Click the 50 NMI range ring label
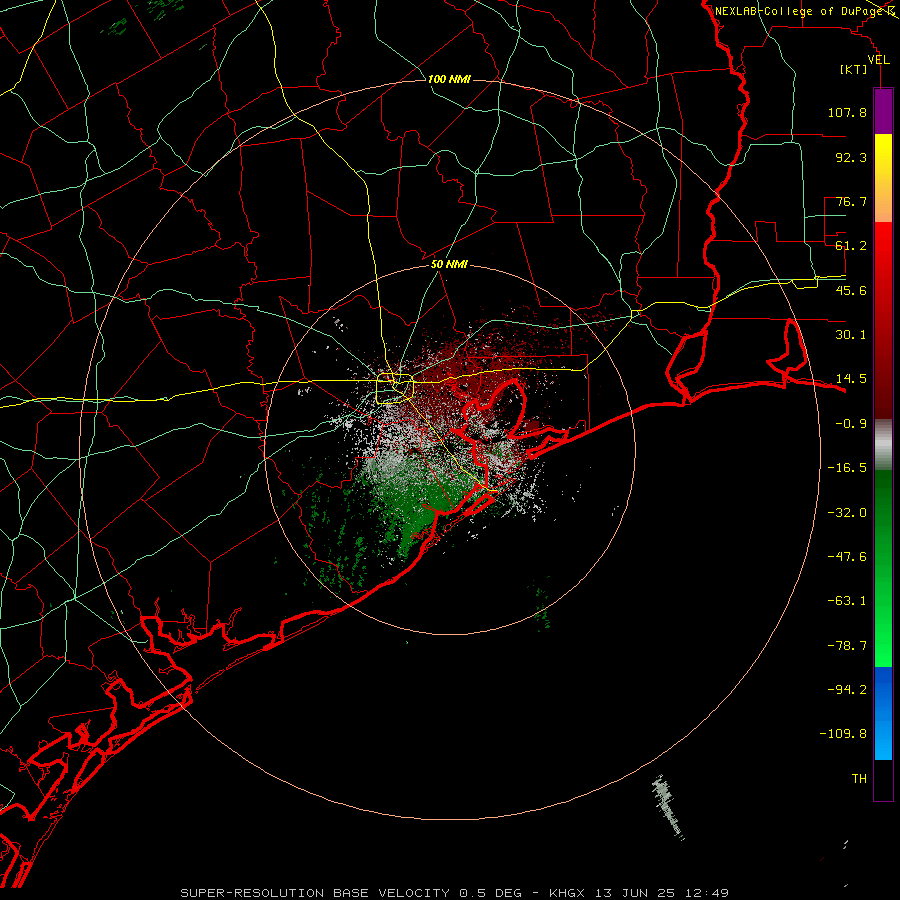Screen dimensions: 900x900 (x=449, y=265)
